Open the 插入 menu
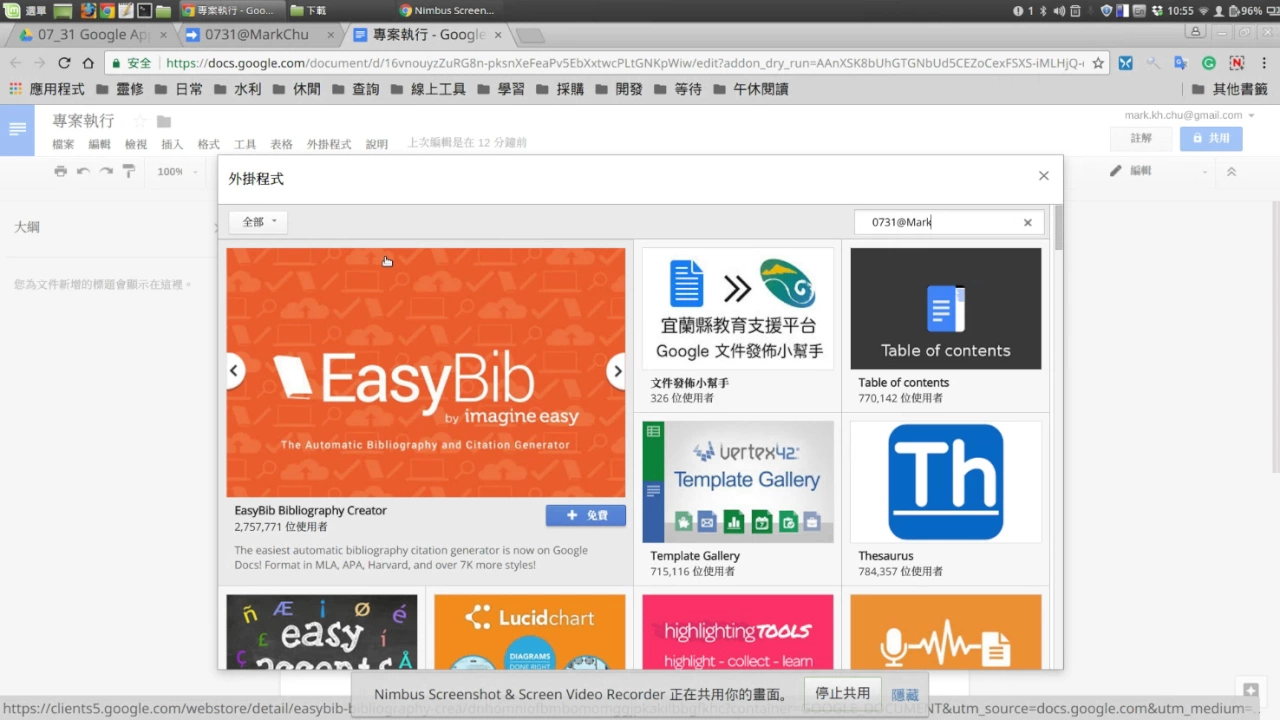 coord(172,144)
